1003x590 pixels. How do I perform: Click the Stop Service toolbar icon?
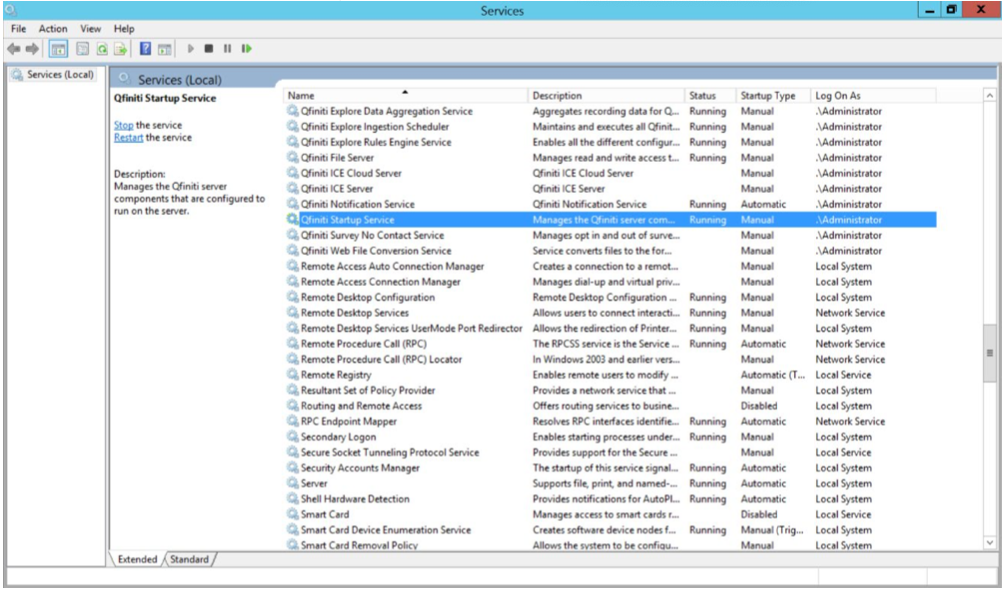(x=210, y=48)
